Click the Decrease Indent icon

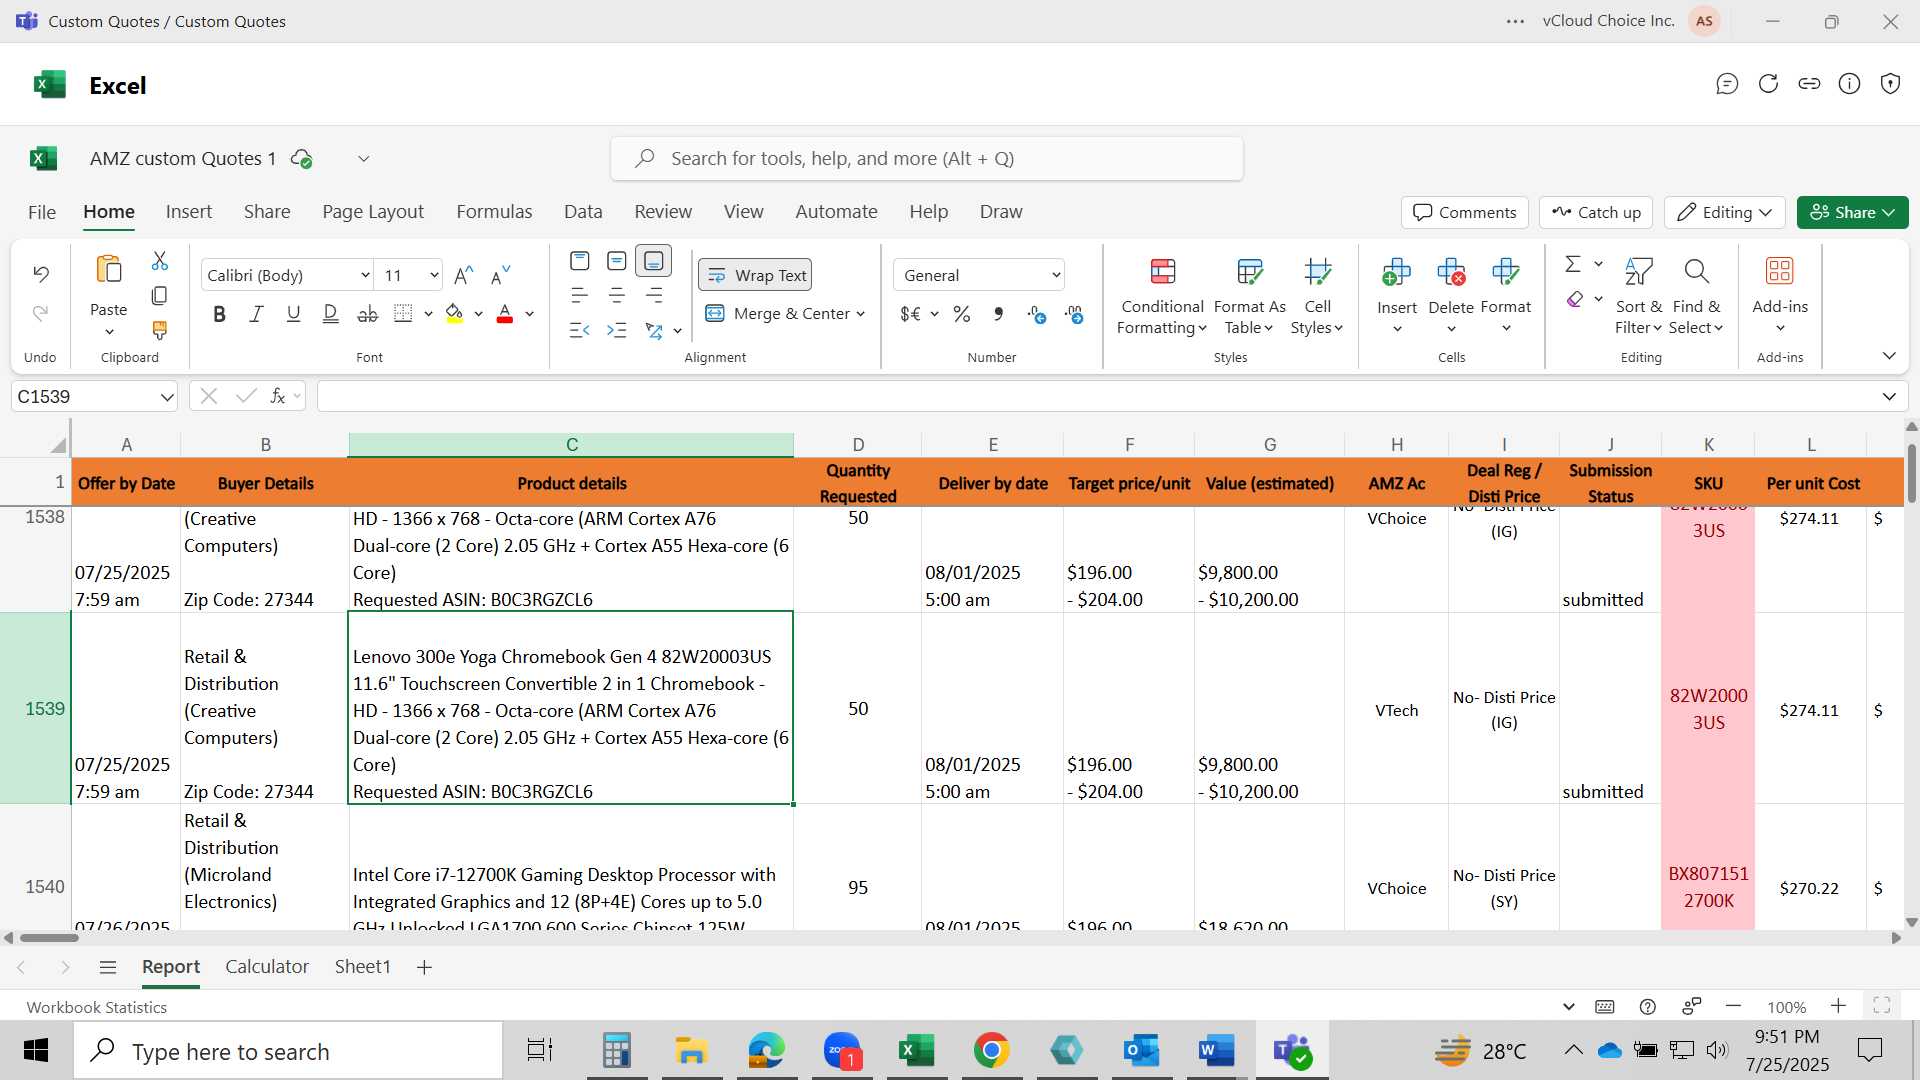(x=579, y=330)
